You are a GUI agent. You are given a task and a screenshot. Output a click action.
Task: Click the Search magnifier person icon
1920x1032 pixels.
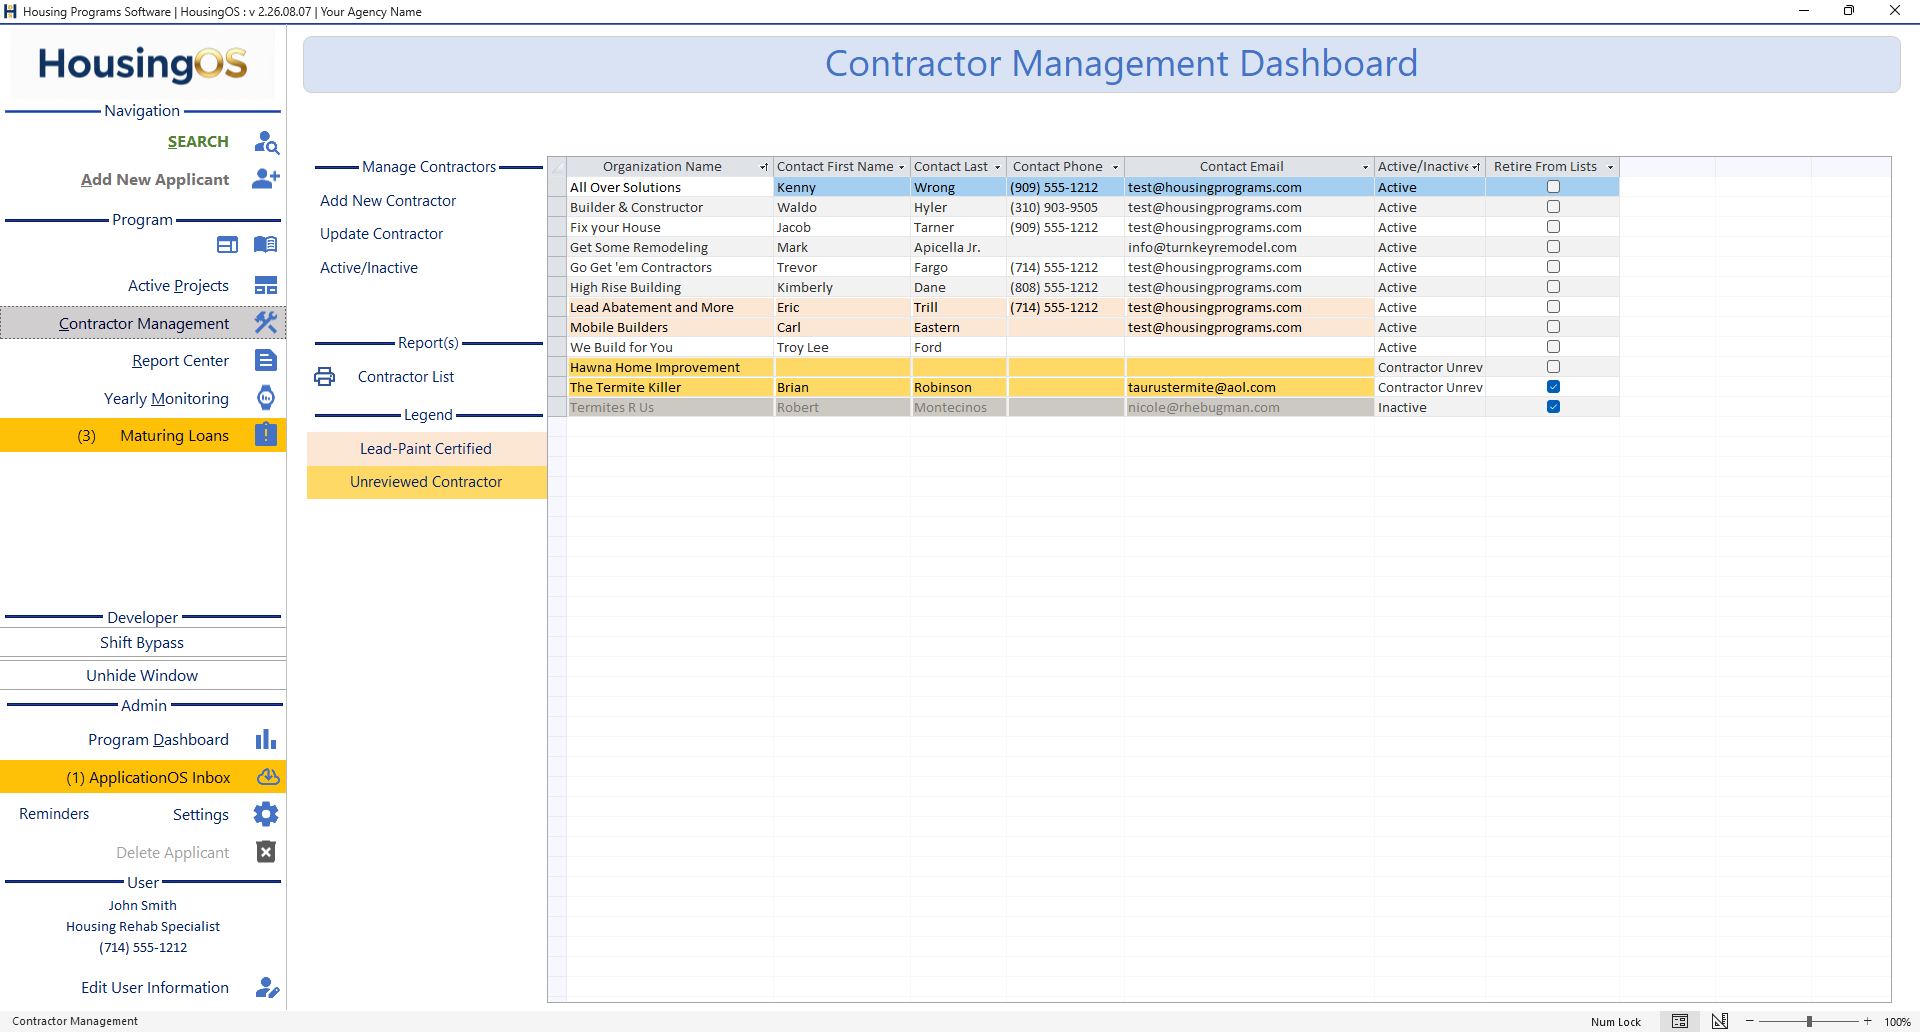266,142
